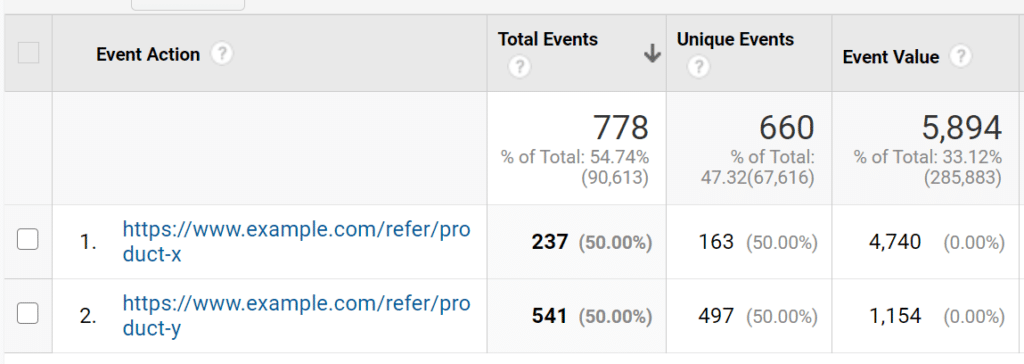Open help icon under Unique Events header
The height and width of the screenshot is (364, 1024).
(x=698, y=67)
